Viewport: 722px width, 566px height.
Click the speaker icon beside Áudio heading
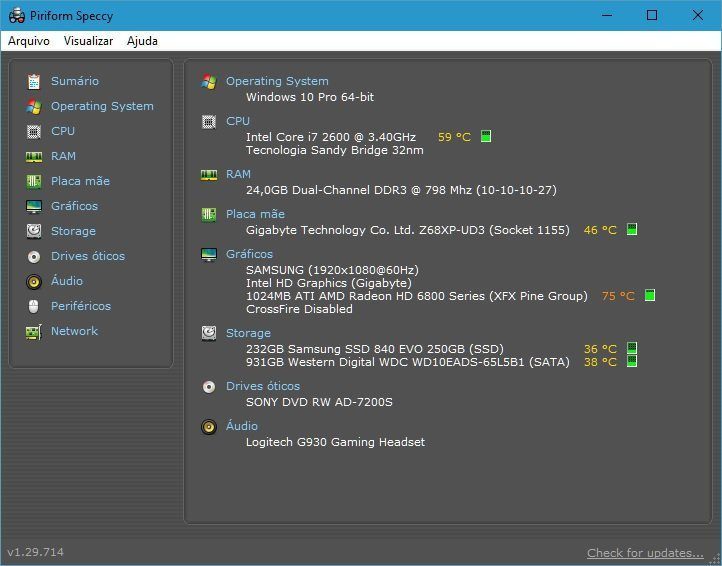(209, 427)
